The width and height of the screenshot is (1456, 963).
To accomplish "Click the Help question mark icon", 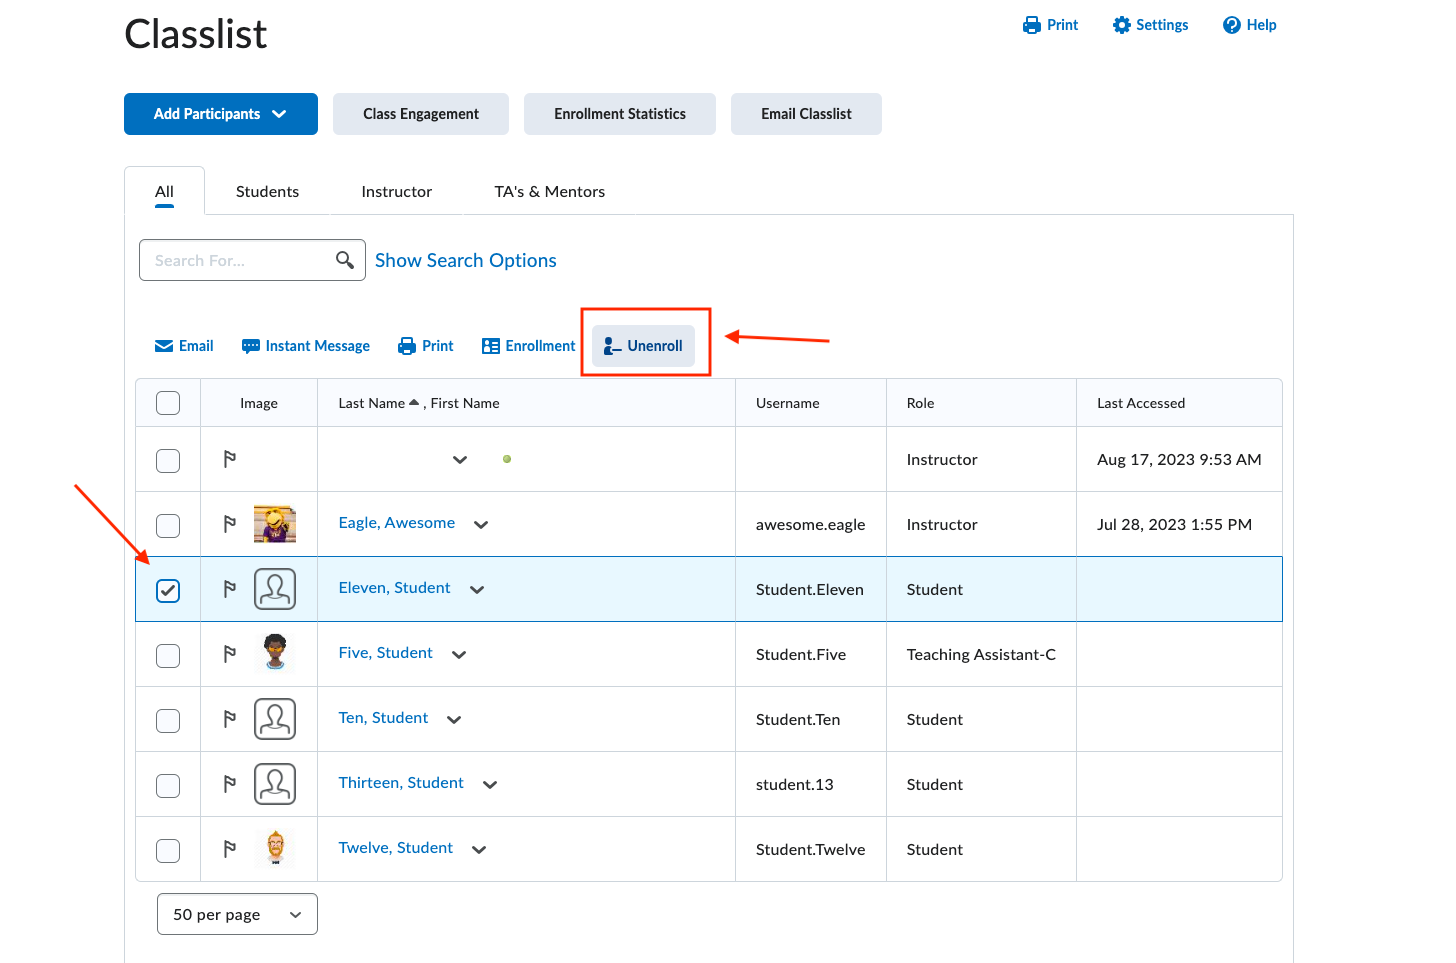I will (1231, 25).
